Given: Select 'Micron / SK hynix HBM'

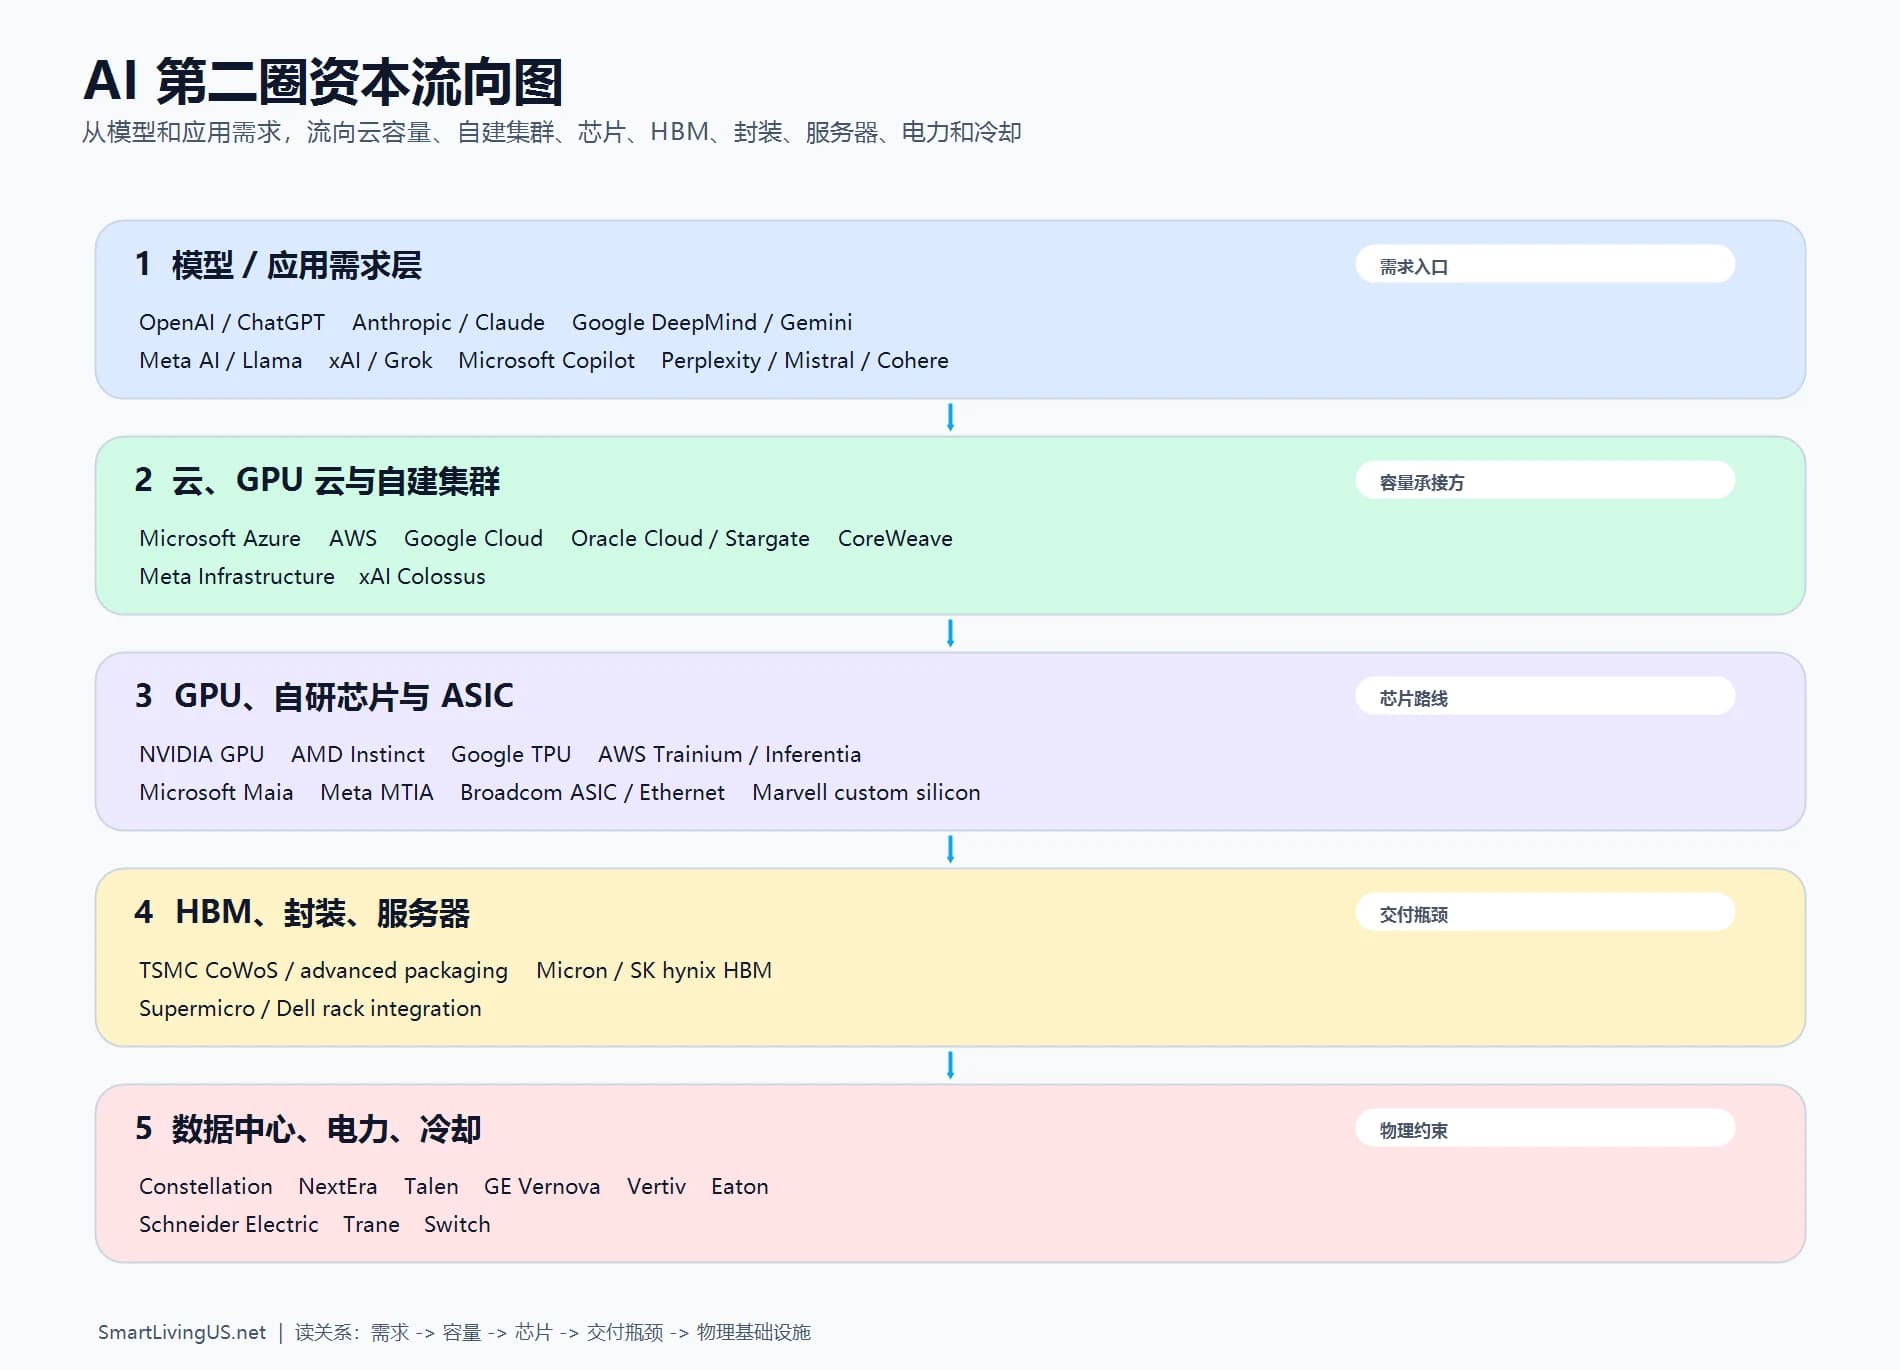Looking at the screenshot, I should point(654,970).
